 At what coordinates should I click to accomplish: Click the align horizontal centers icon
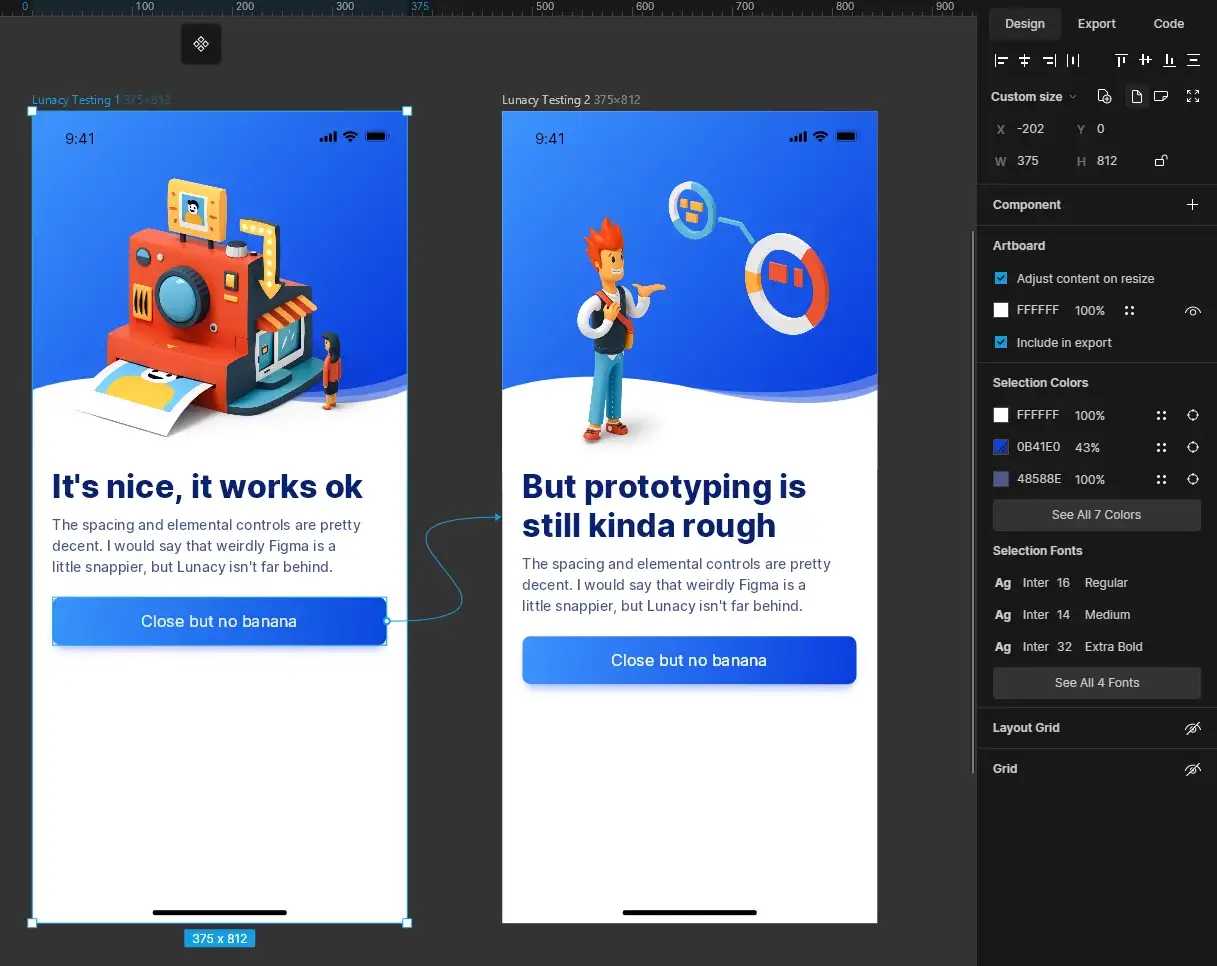pyautogui.click(x=1025, y=61)
